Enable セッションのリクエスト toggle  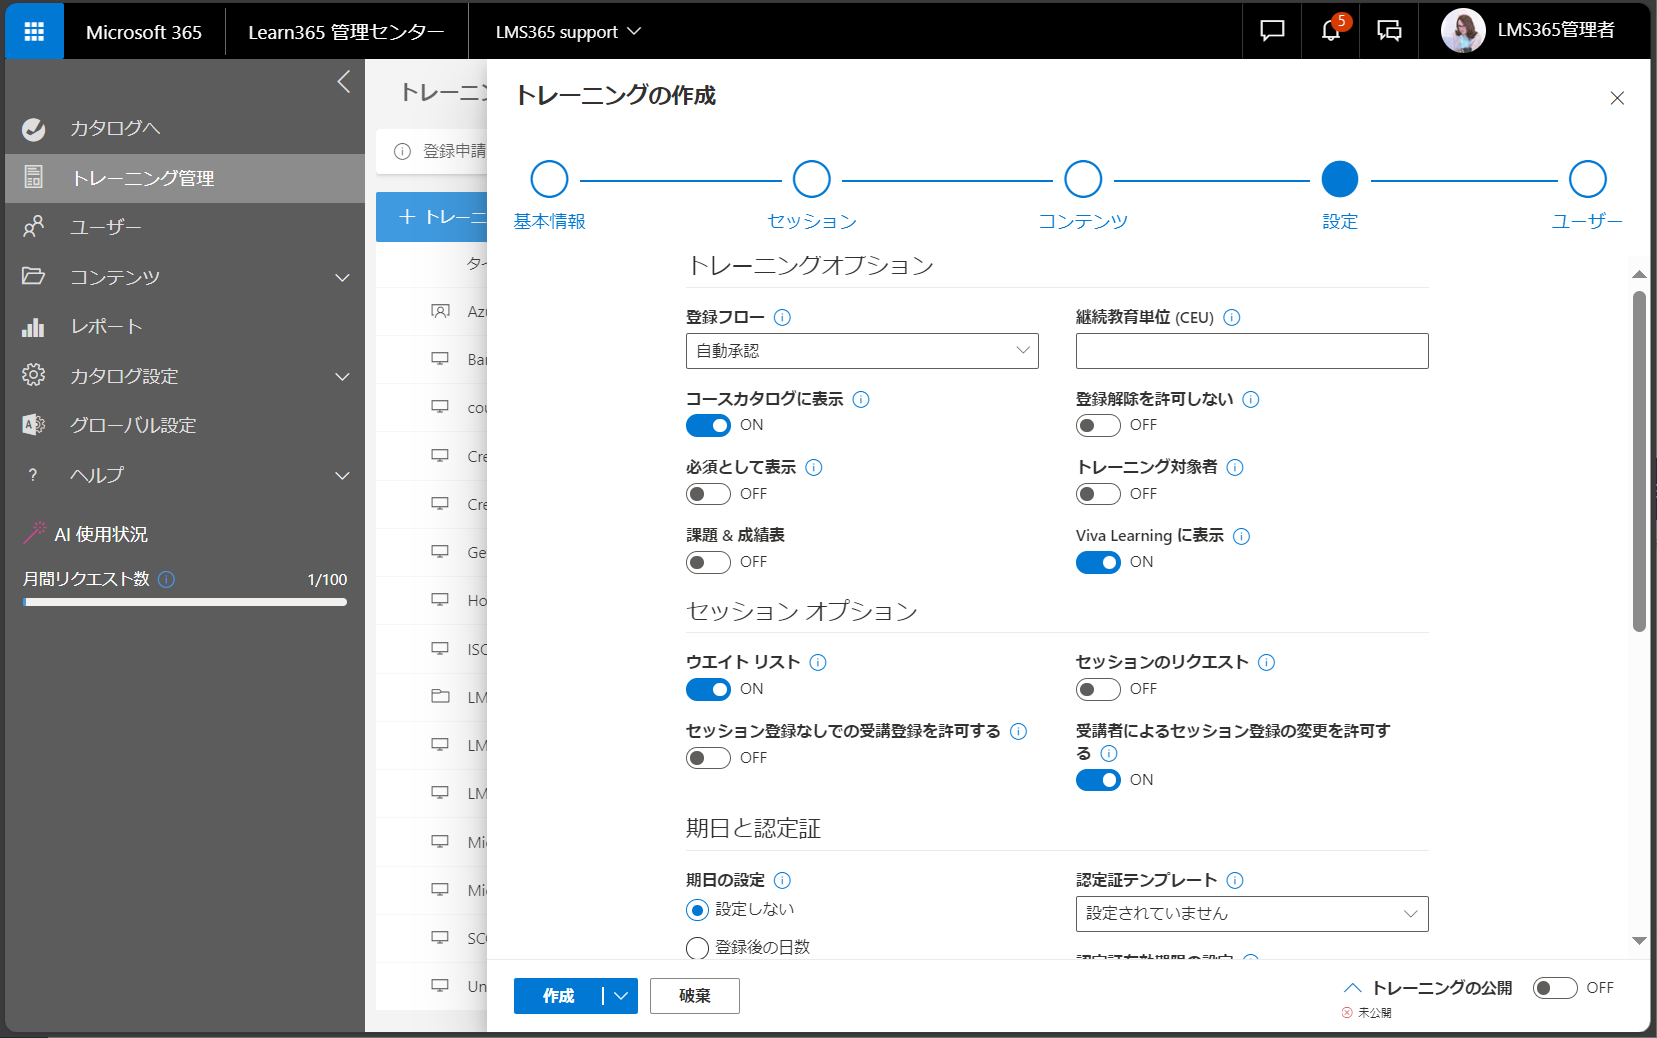1098,689
